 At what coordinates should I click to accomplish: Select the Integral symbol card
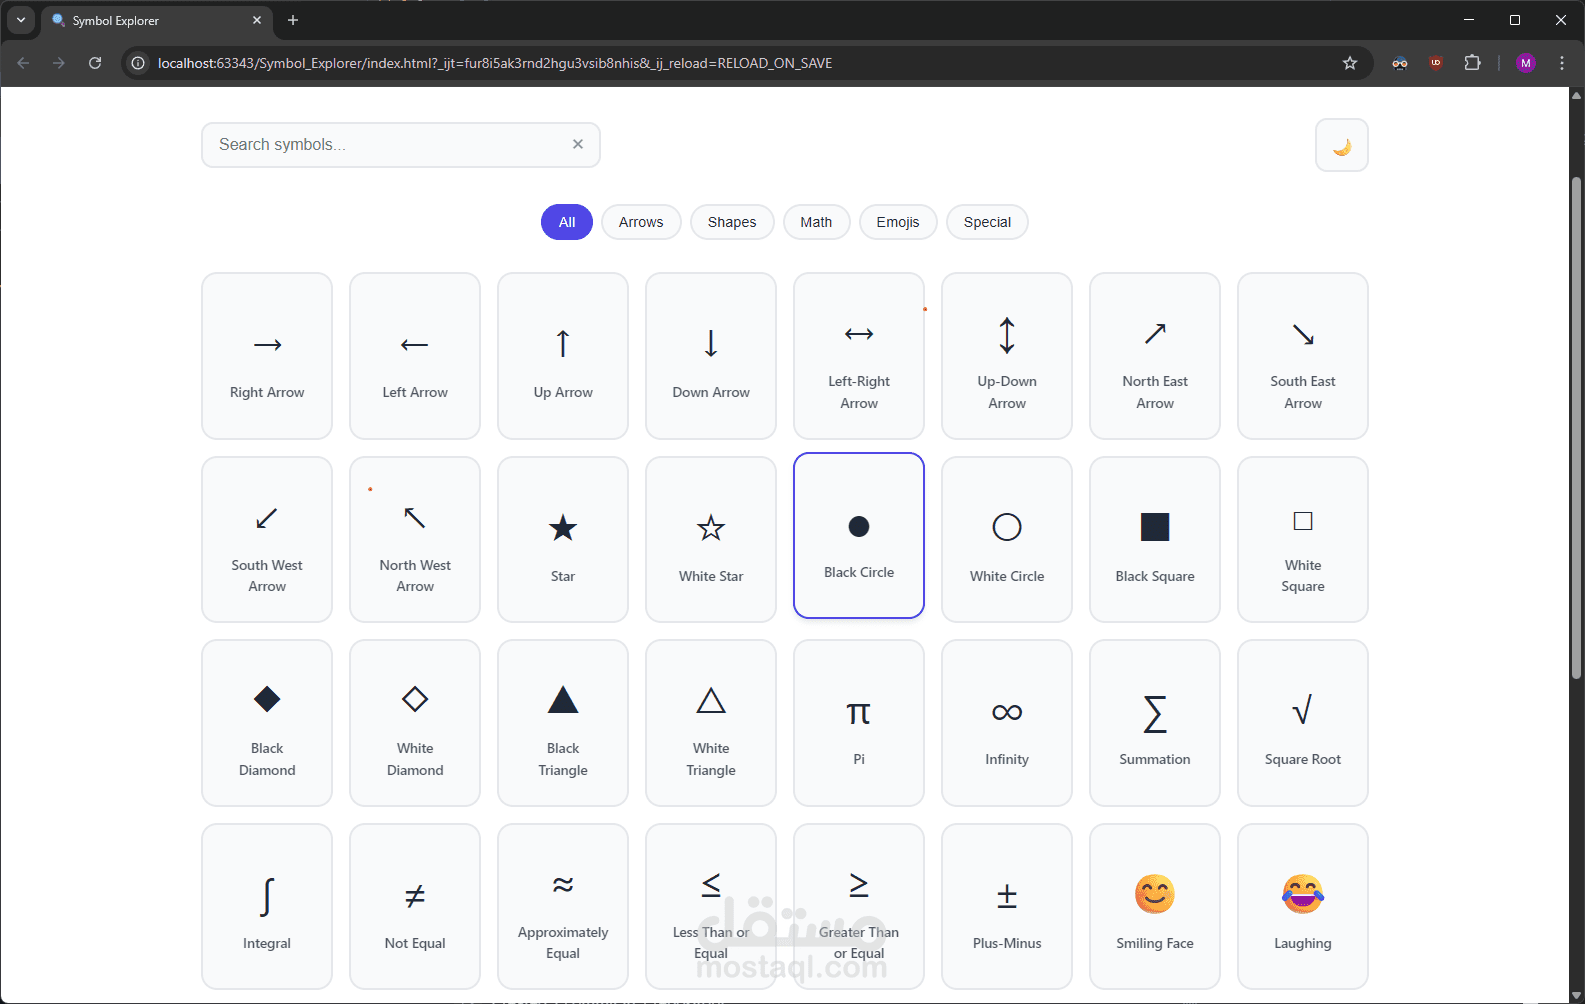[x=267, y=907]
